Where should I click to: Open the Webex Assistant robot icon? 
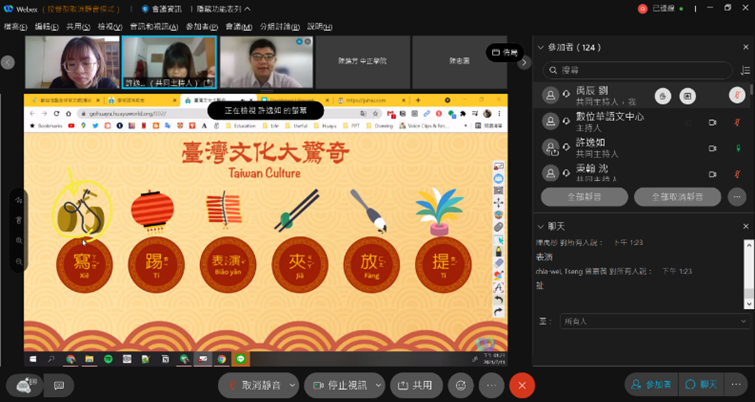pos(23,385)
